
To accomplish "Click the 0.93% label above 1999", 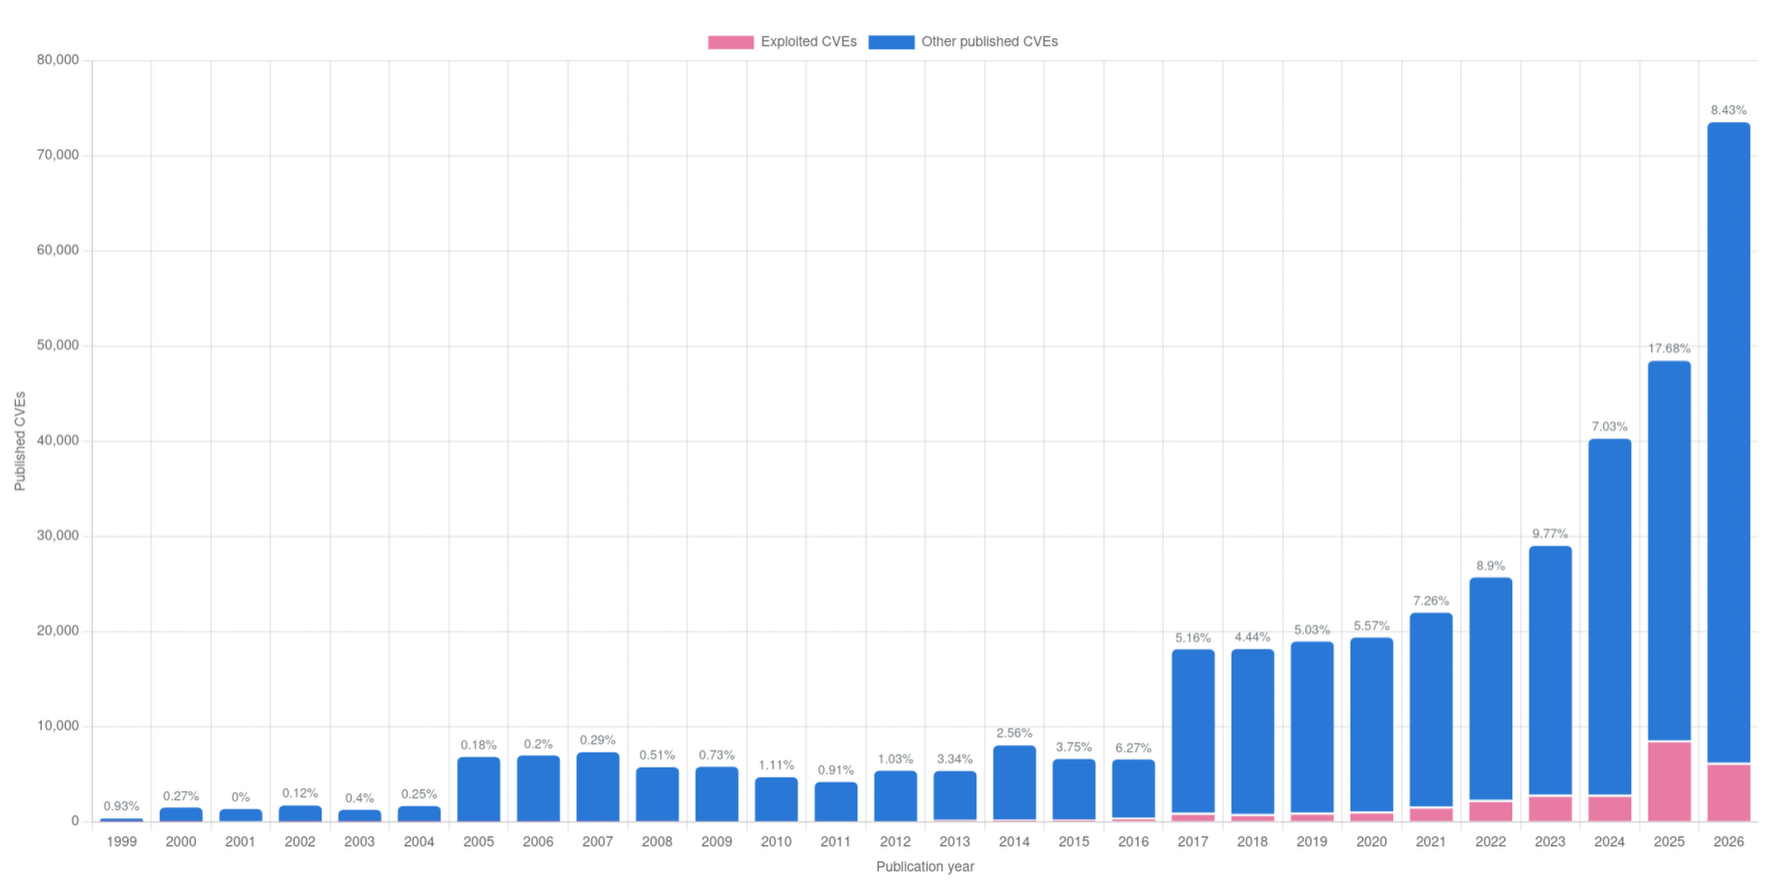I will (121, 807).
